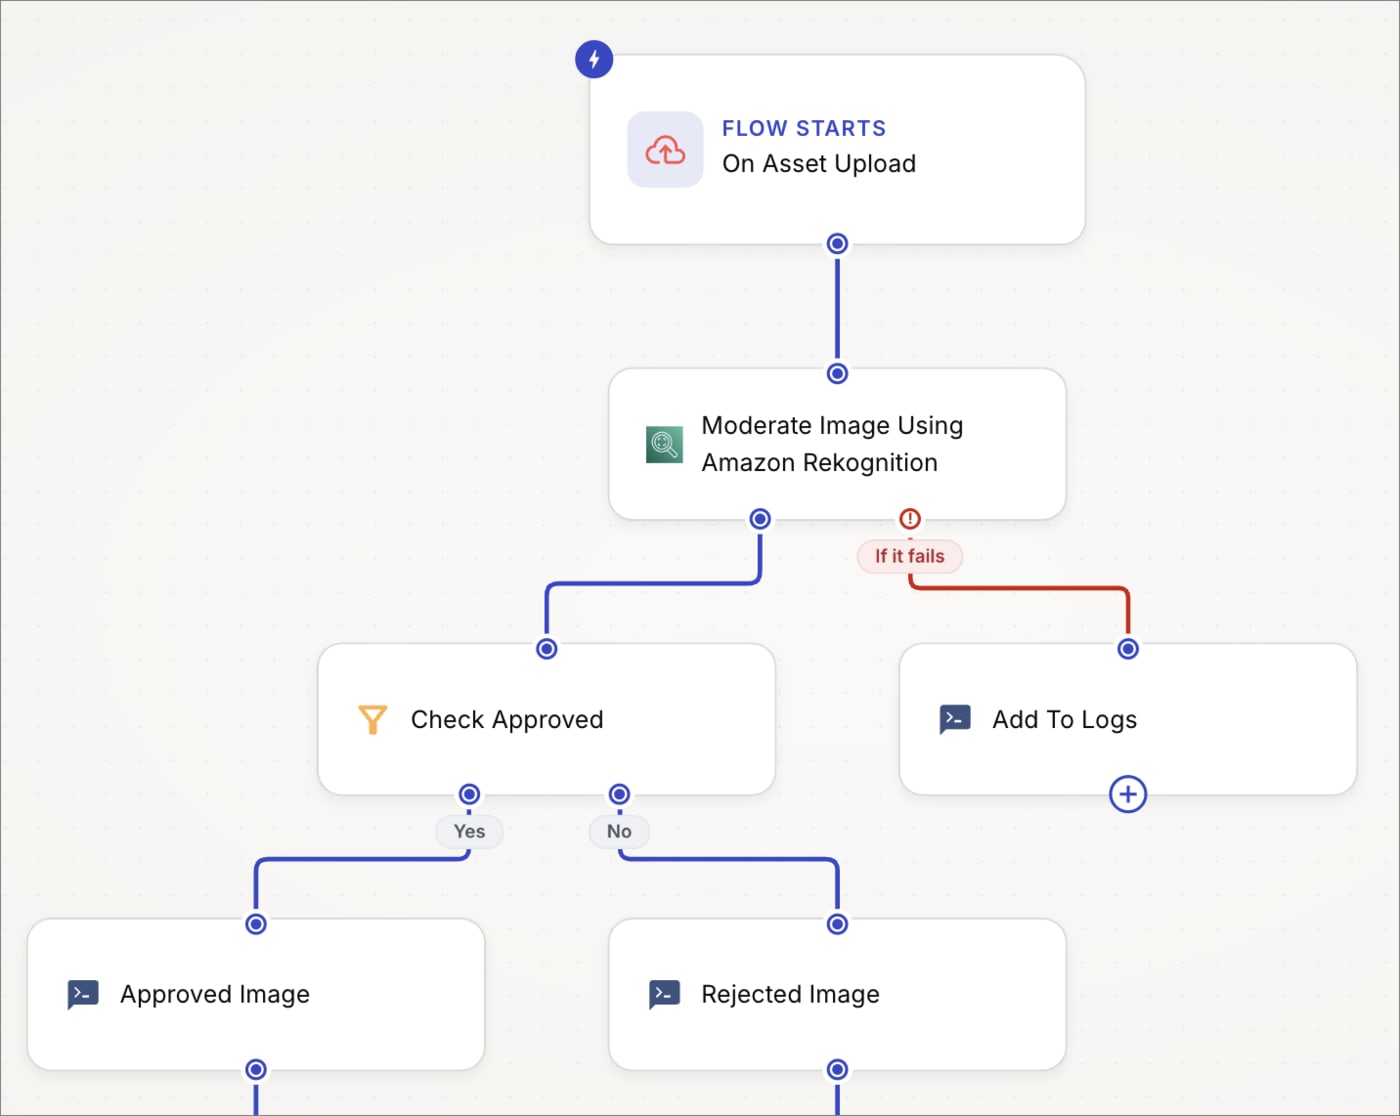The image size is (1400, 1116).
Task: Click the "Rejected Image" text
Action: pyautogui.click(x=791, y=994)
